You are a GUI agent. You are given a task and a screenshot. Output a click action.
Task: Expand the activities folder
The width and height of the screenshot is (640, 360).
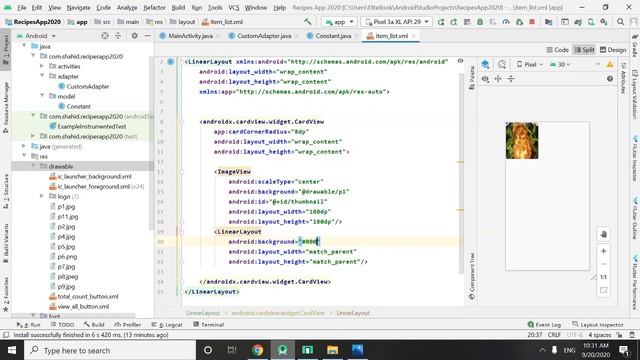pyautogui.click(x=42, y=66)
